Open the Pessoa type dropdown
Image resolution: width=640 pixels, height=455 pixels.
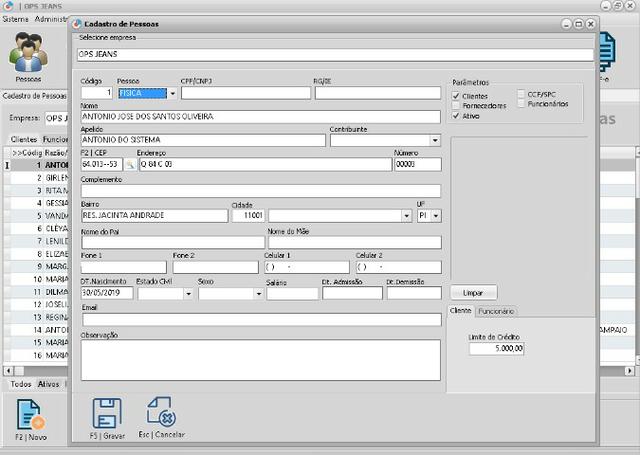[172, 93]
